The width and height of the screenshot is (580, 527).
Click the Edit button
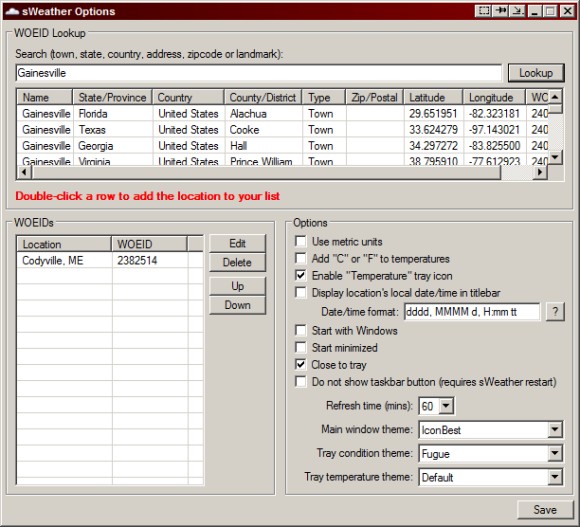coord(237,243)
